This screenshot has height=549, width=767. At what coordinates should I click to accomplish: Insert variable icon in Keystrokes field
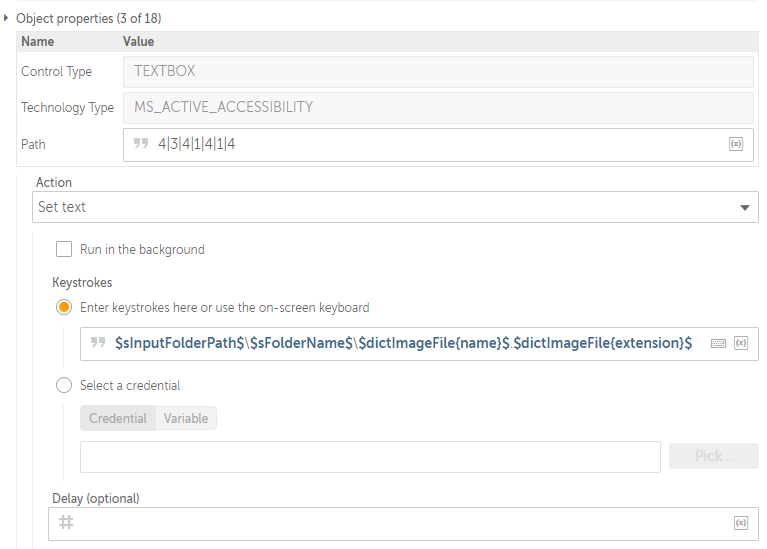pos(741,343)
